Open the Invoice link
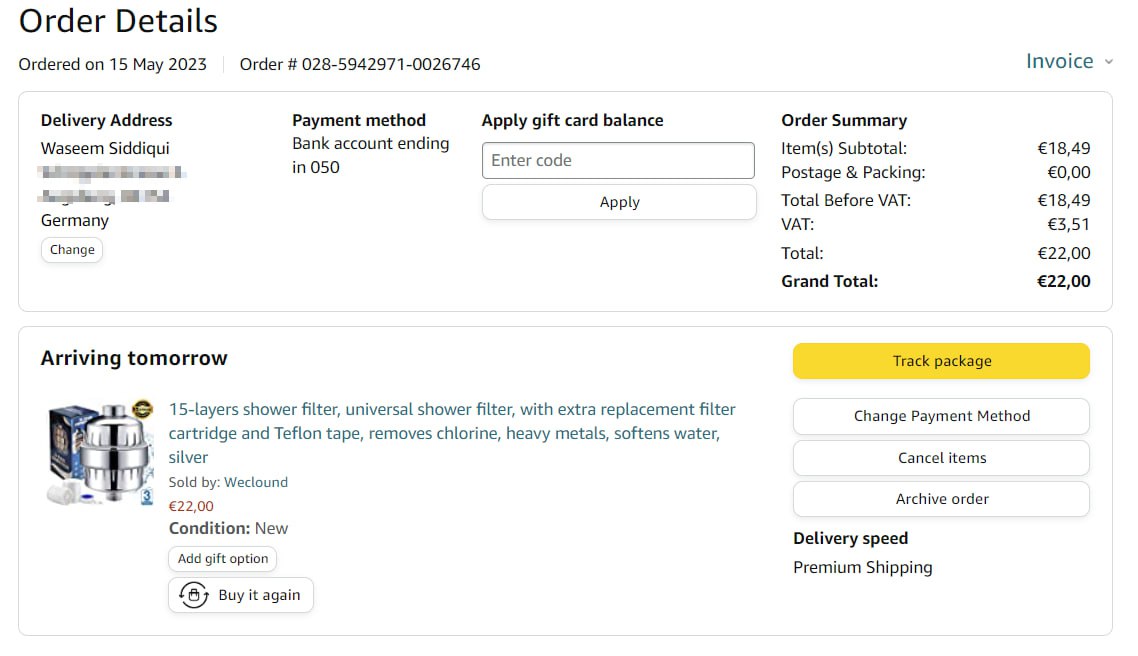This screenshot has height=656, width=1138. [1059, 61]
